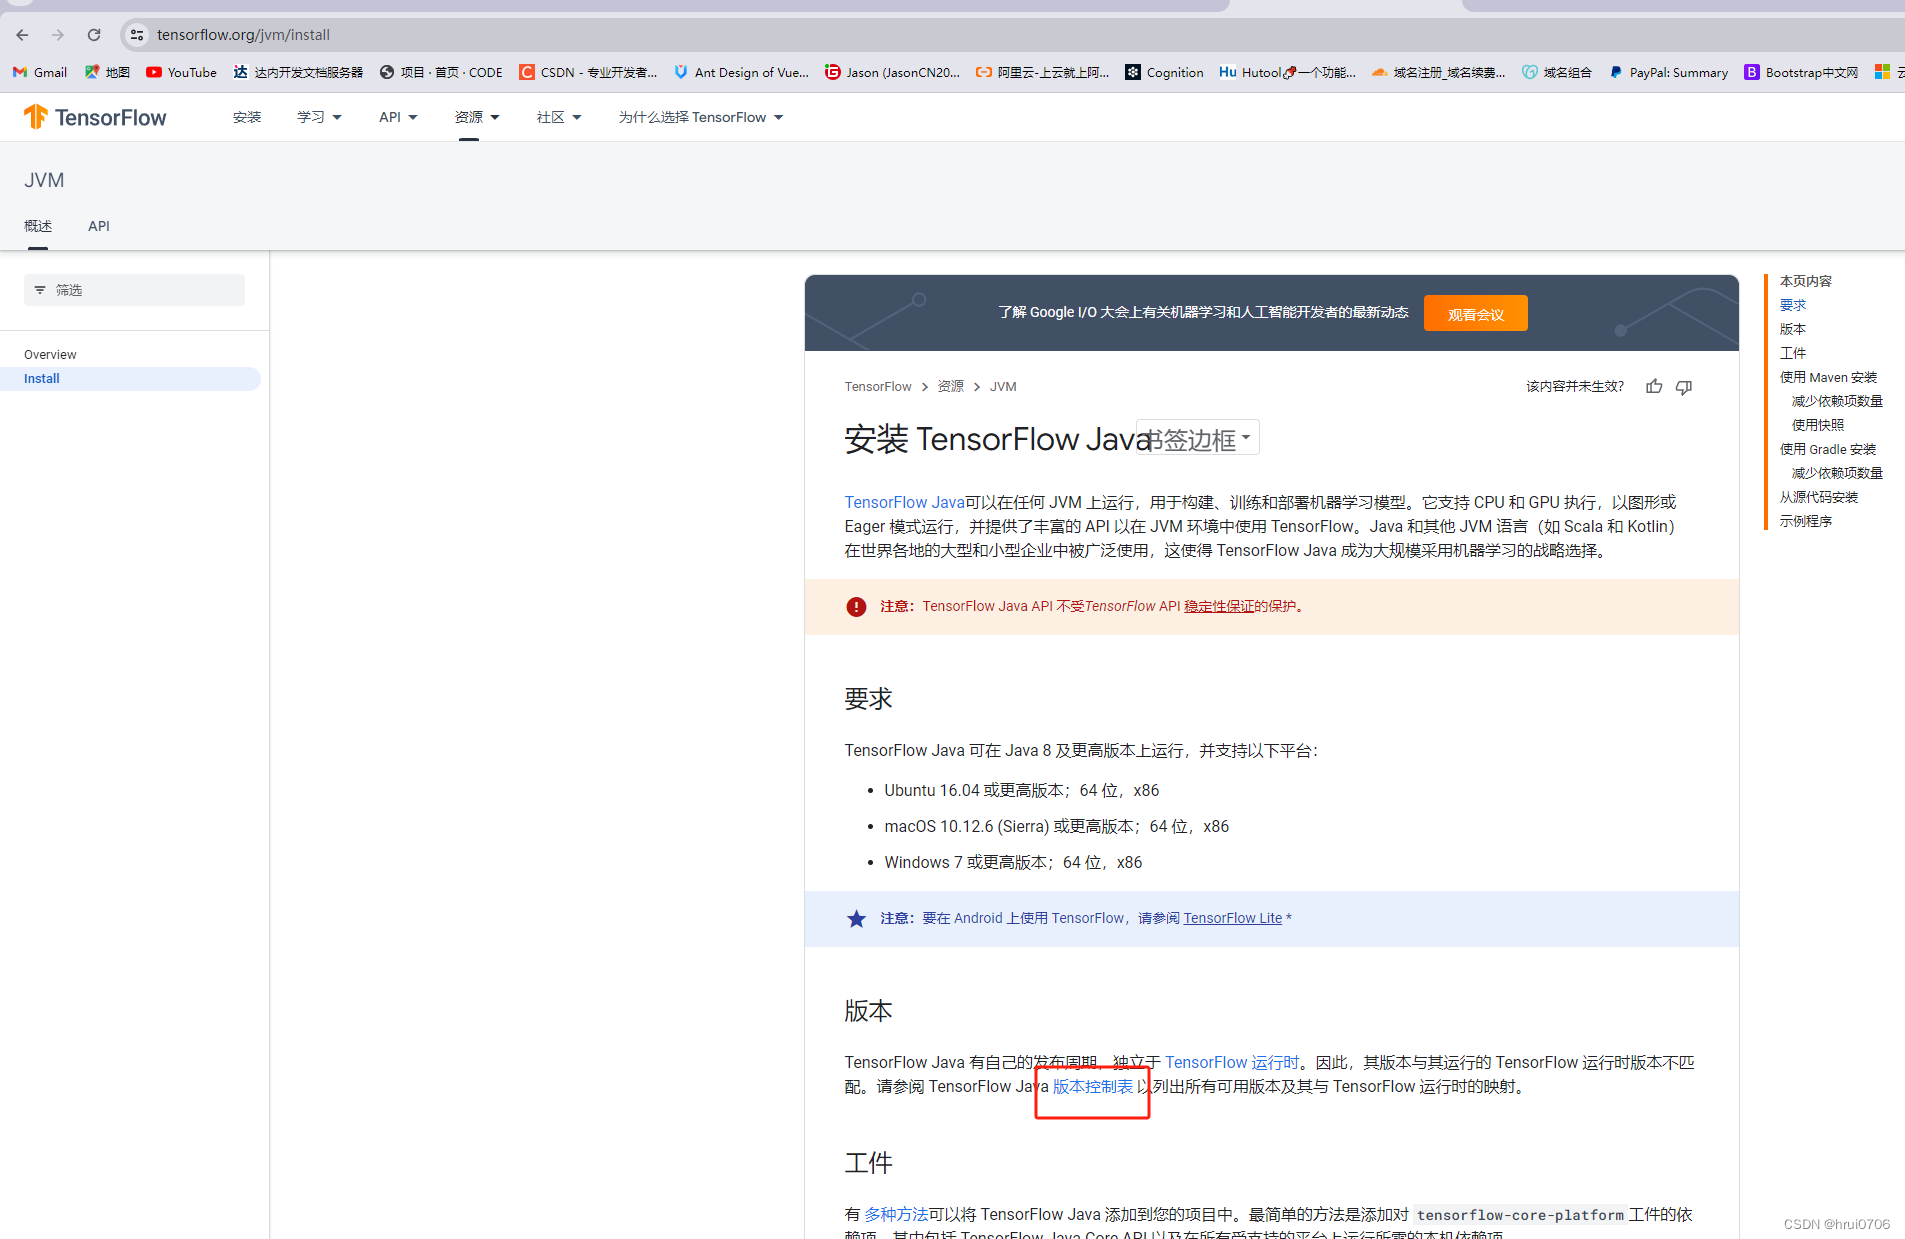
Task: Jump to 使用 Gradle 安装 in page contents
Action: click(x=1827, y=448)
